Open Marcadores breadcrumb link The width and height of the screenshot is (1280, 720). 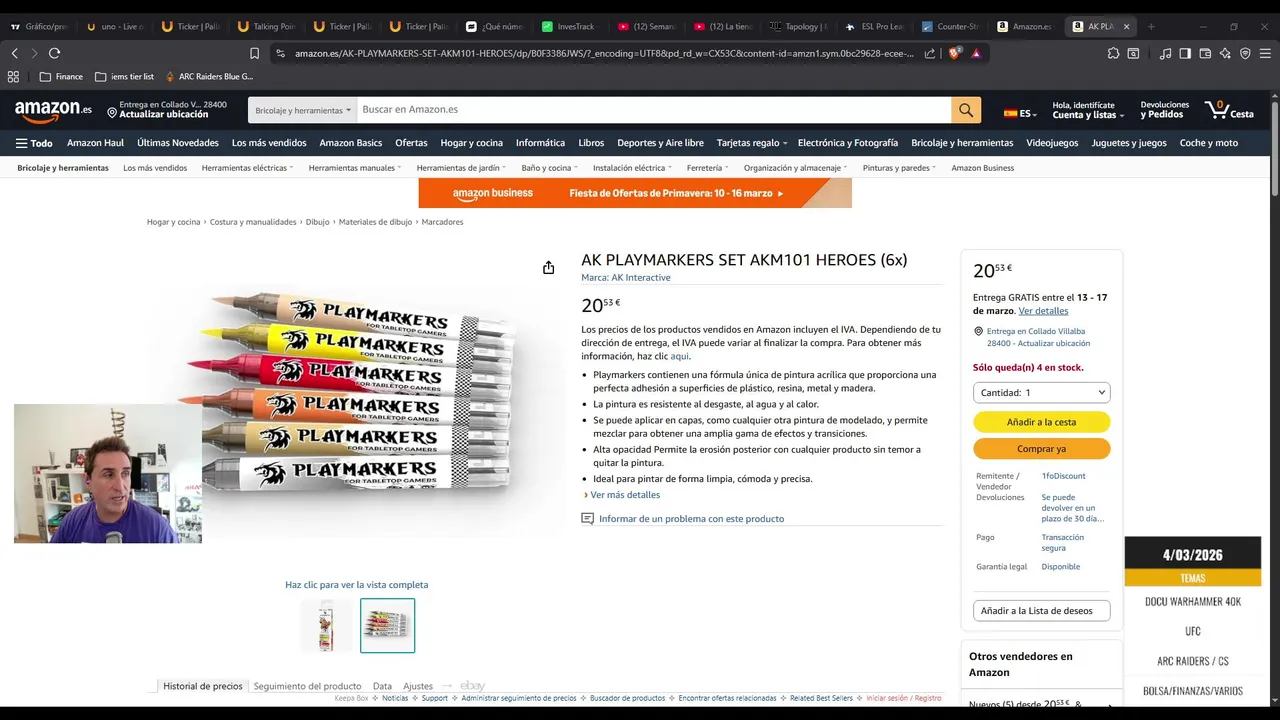pyautogui.click(x=442, y=222)
